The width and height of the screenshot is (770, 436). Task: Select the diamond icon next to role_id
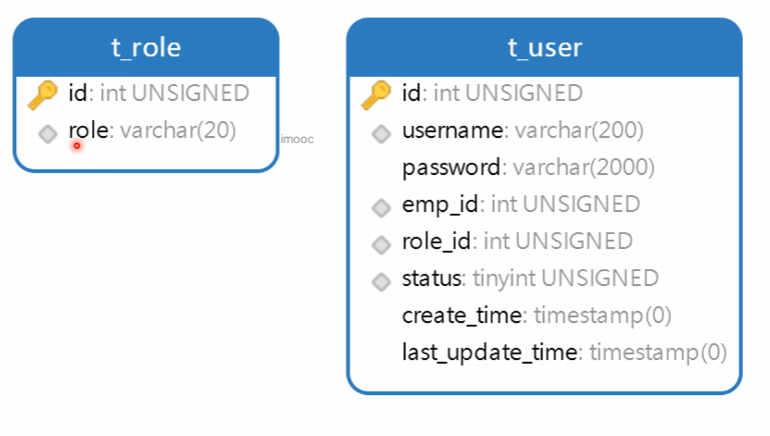380,245
